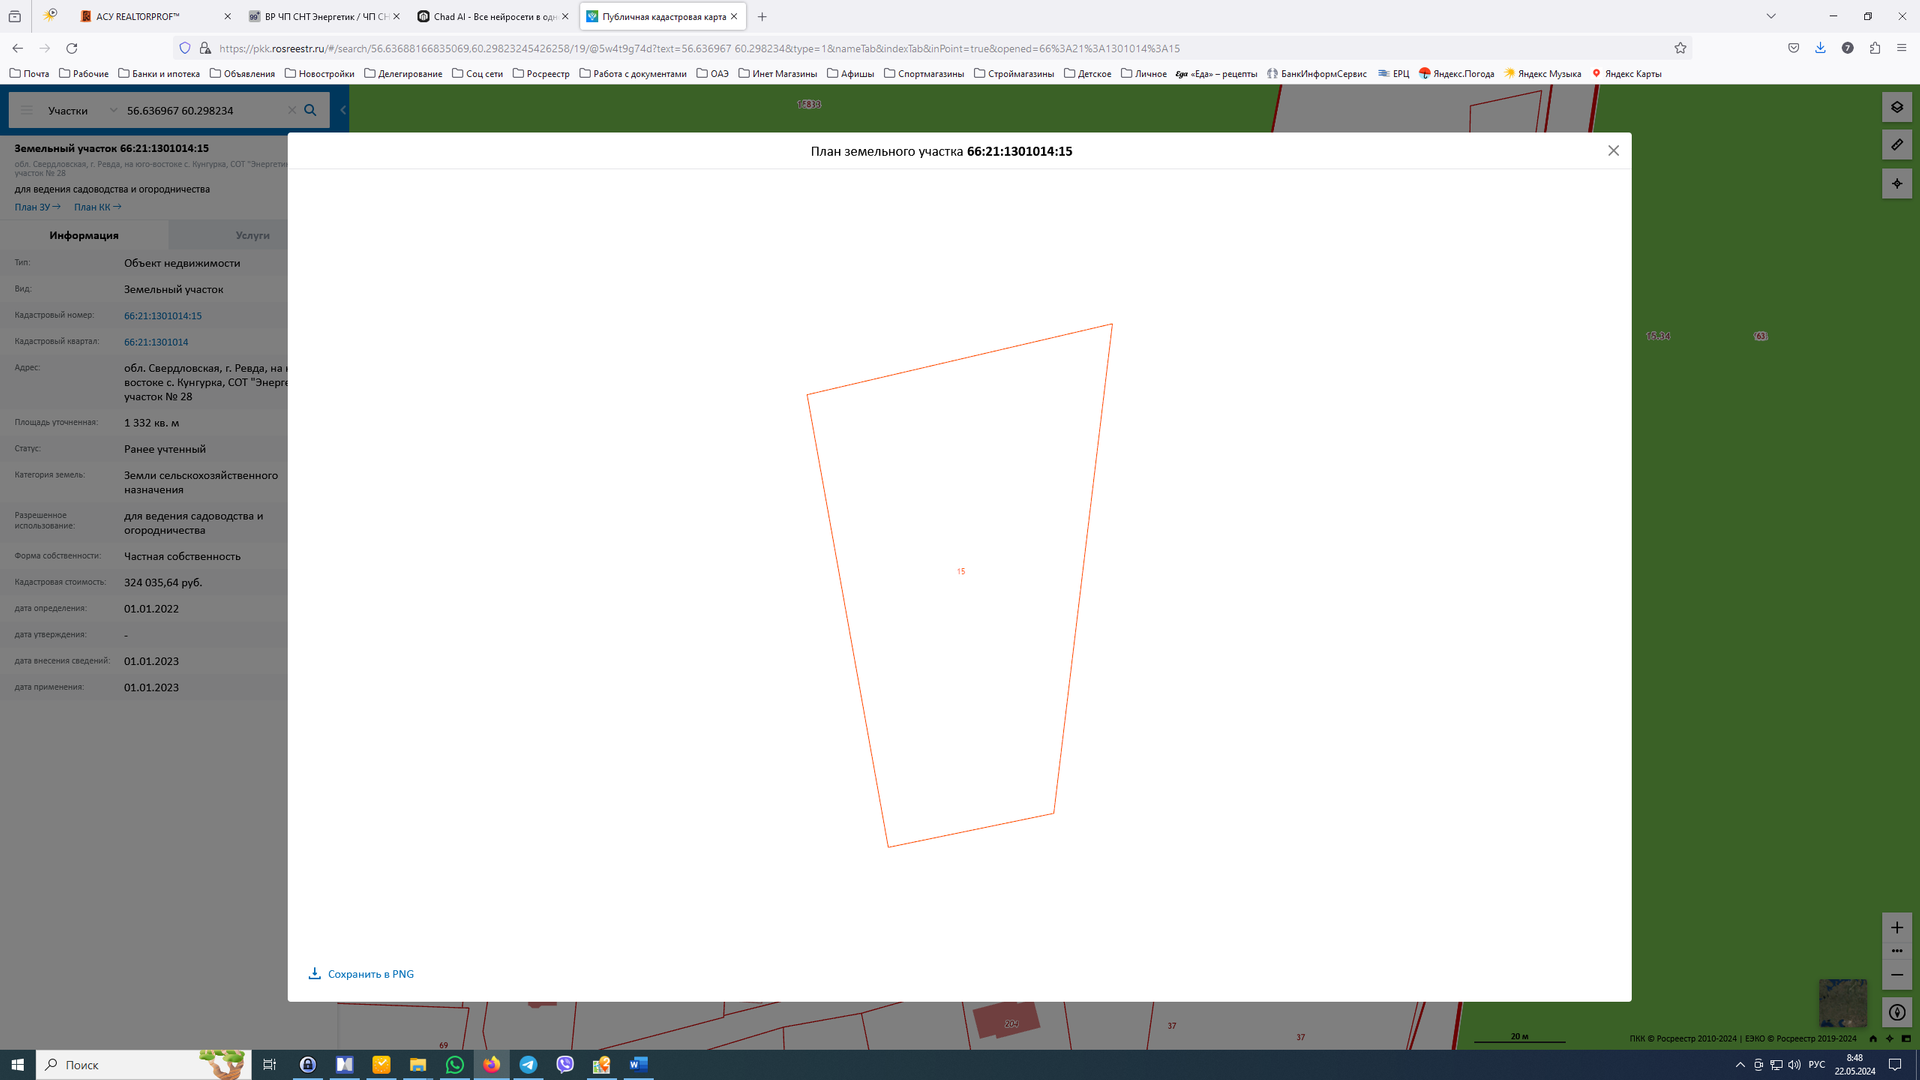Click the geolocation crosshair button
The width and height of the screenshot is (1920, 1080).
click(1896, 184)
